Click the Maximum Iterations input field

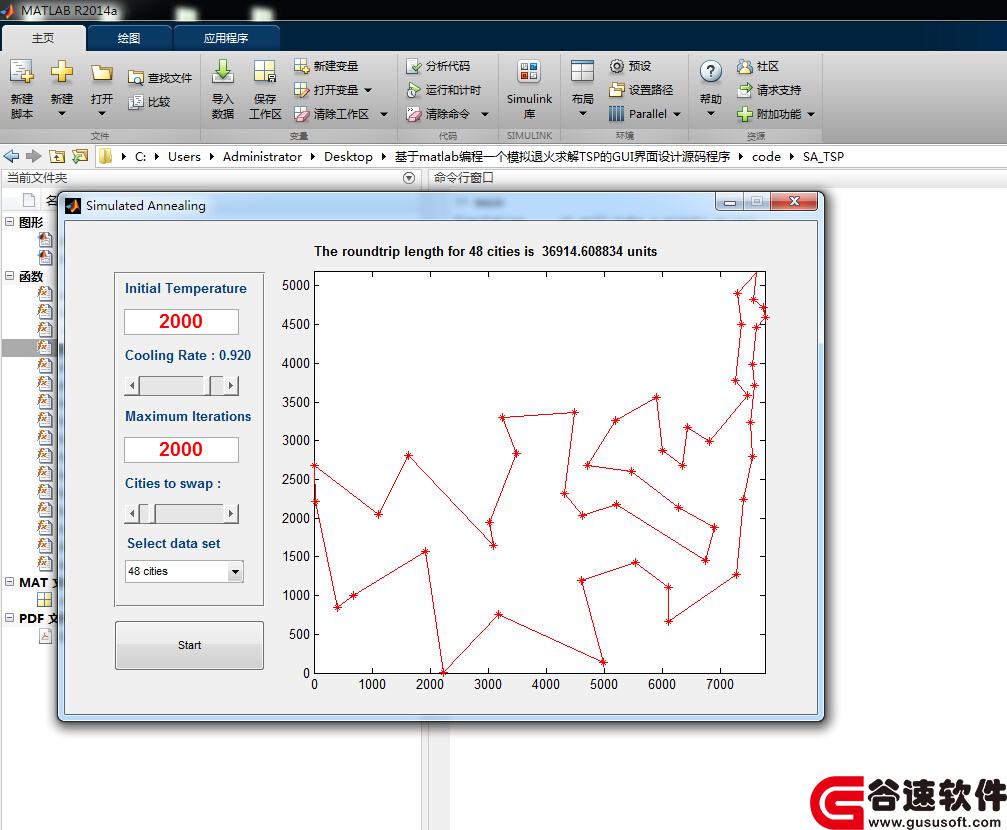181,449
